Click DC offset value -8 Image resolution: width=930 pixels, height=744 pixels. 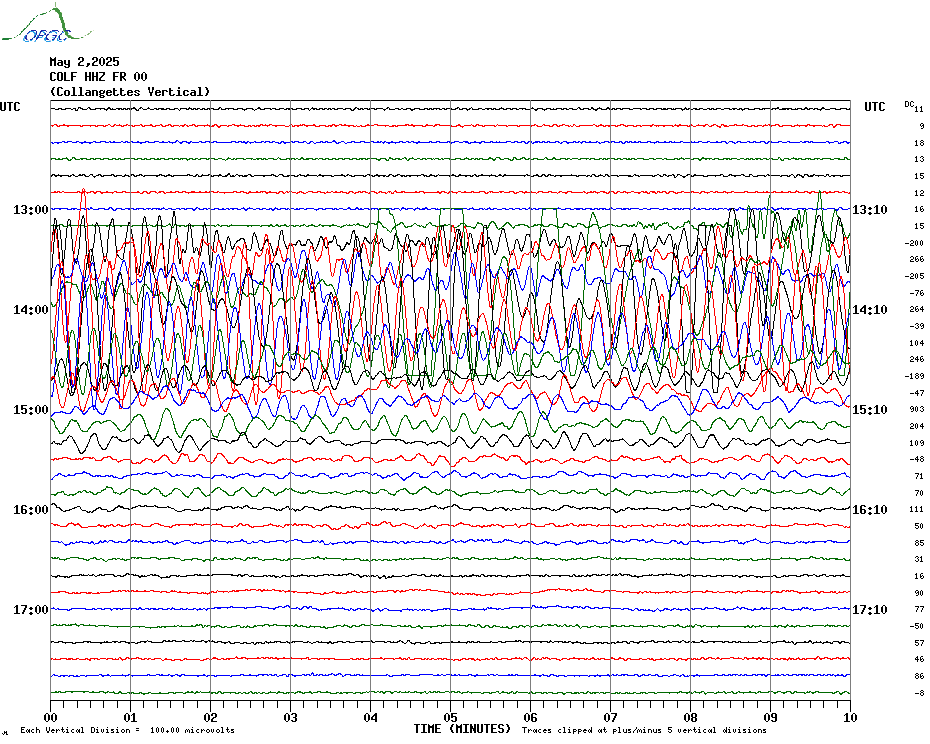pos(919,692)
